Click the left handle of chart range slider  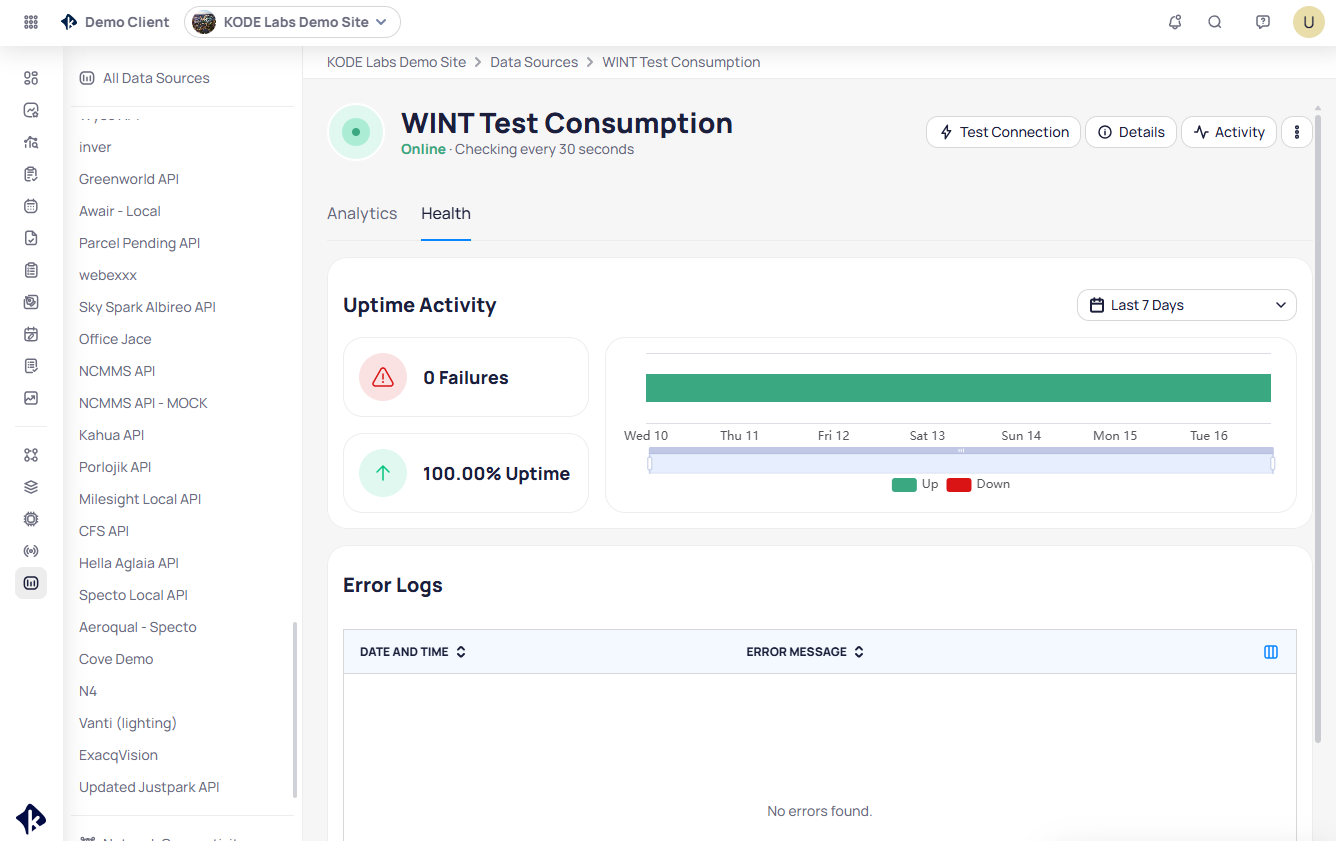649,463
